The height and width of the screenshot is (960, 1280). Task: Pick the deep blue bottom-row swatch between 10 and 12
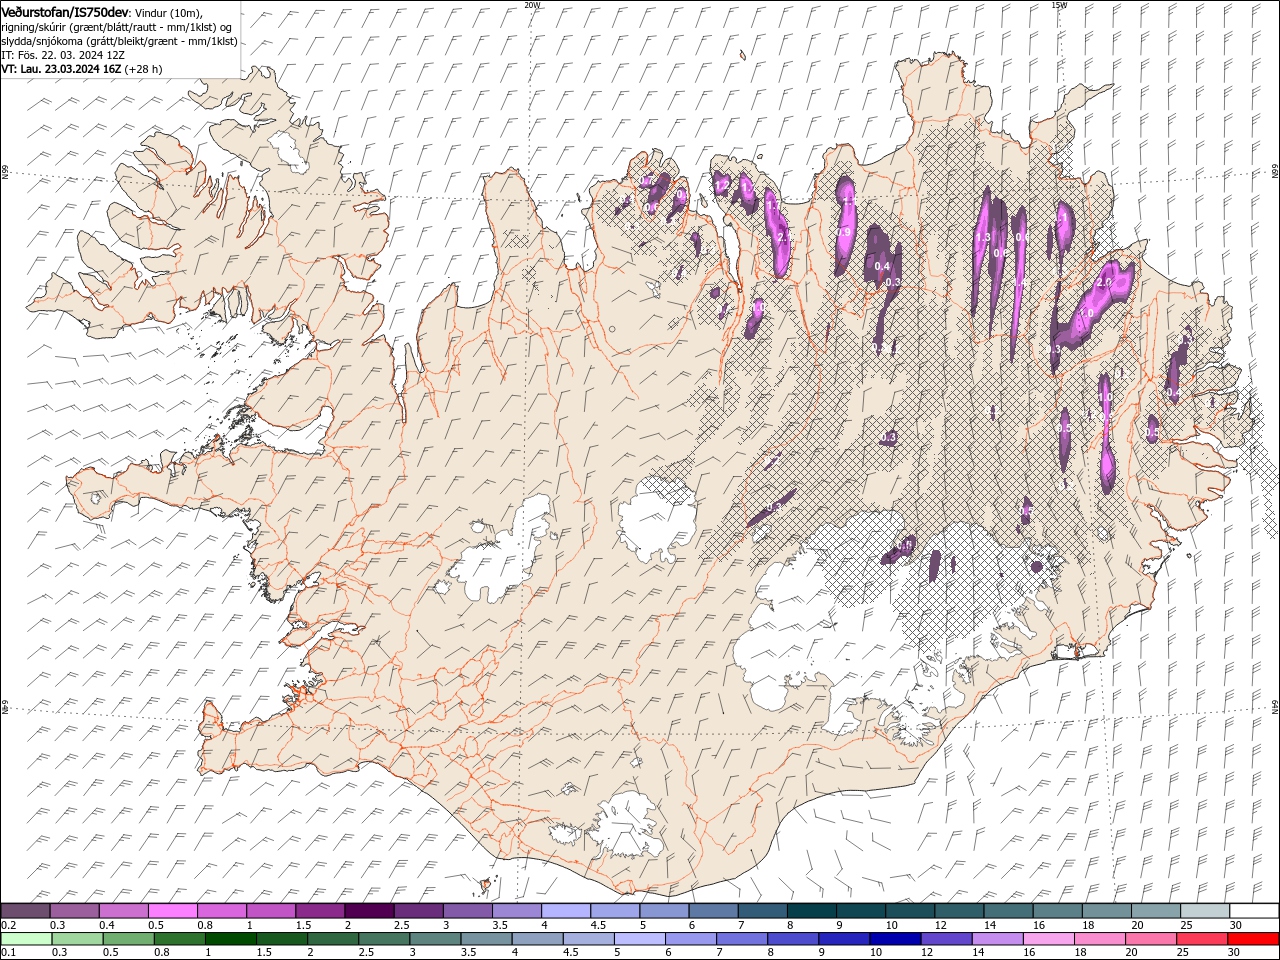(895, 939)
